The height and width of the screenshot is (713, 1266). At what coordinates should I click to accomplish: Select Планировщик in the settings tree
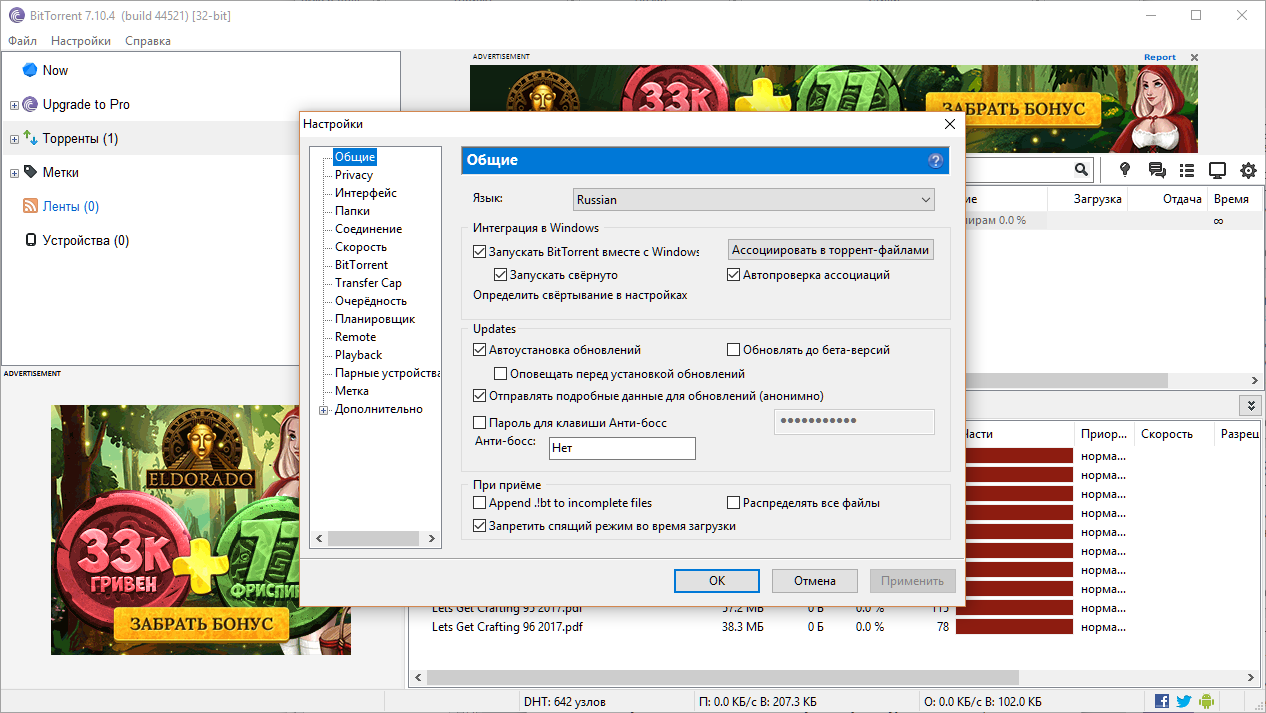point(375,319)
